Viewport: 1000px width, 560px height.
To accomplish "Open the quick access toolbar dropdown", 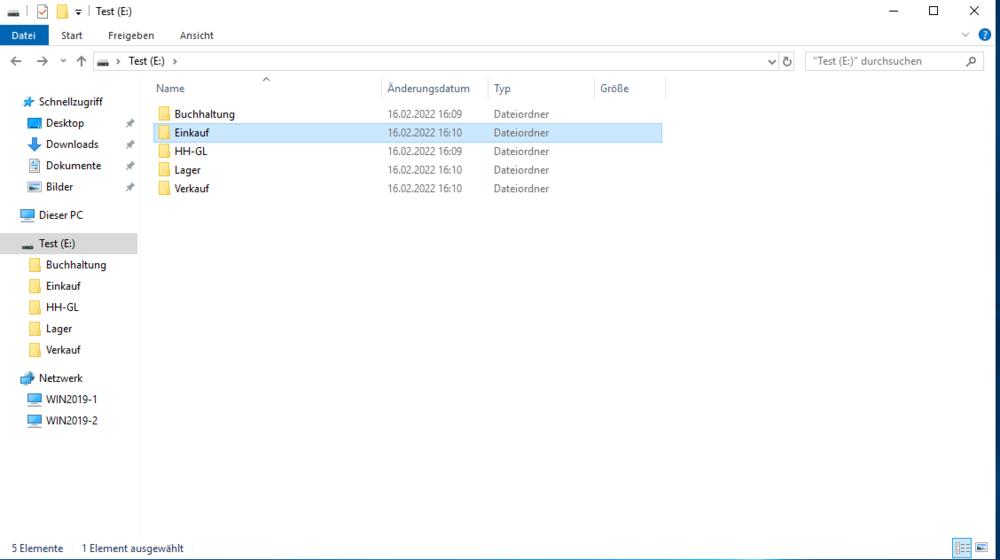I will (78, 12).
